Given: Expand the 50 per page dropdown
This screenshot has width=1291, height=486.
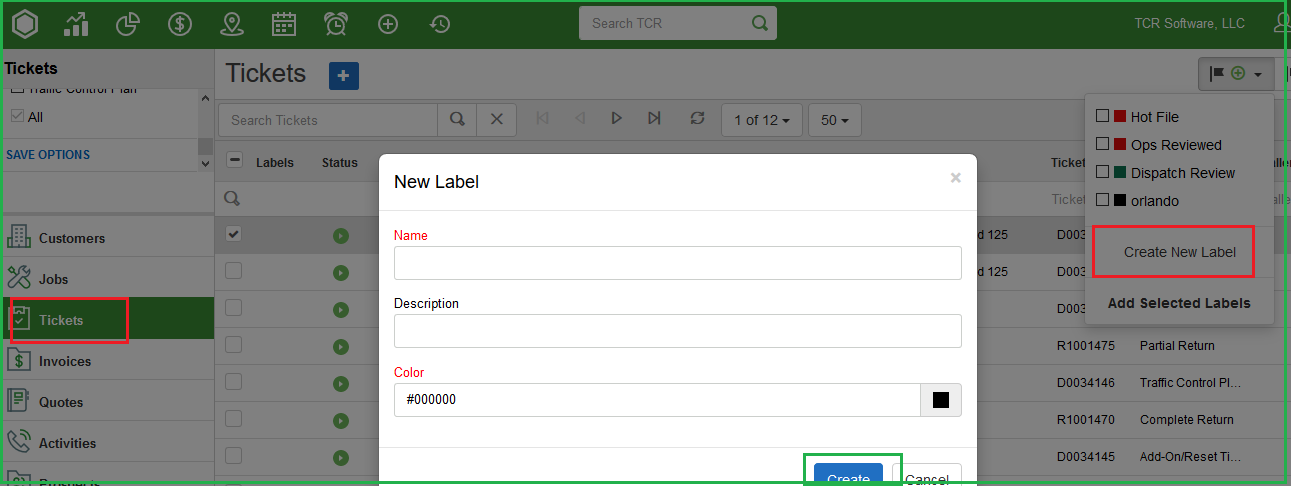Looking at the screenshot, I should pyautogui.click(x=834, y=120).
